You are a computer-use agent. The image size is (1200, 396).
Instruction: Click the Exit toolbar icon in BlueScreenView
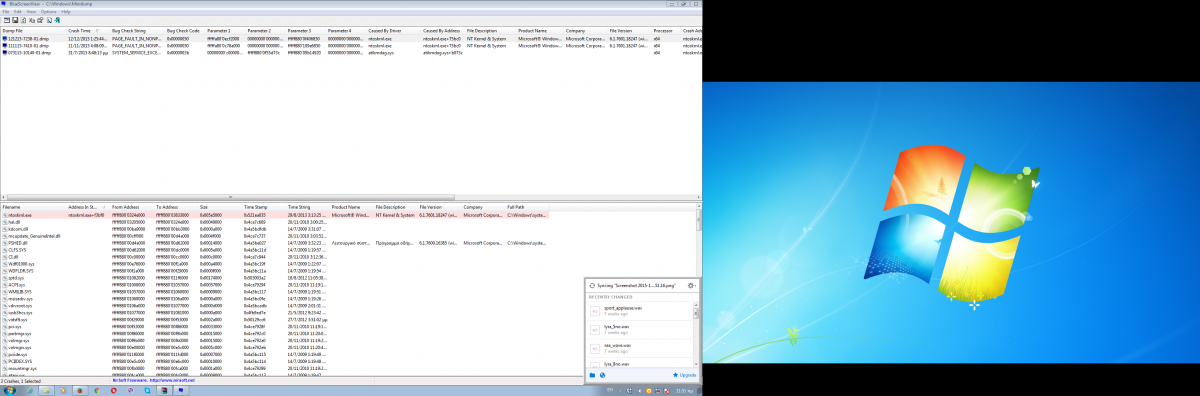(x=57, y=20)
